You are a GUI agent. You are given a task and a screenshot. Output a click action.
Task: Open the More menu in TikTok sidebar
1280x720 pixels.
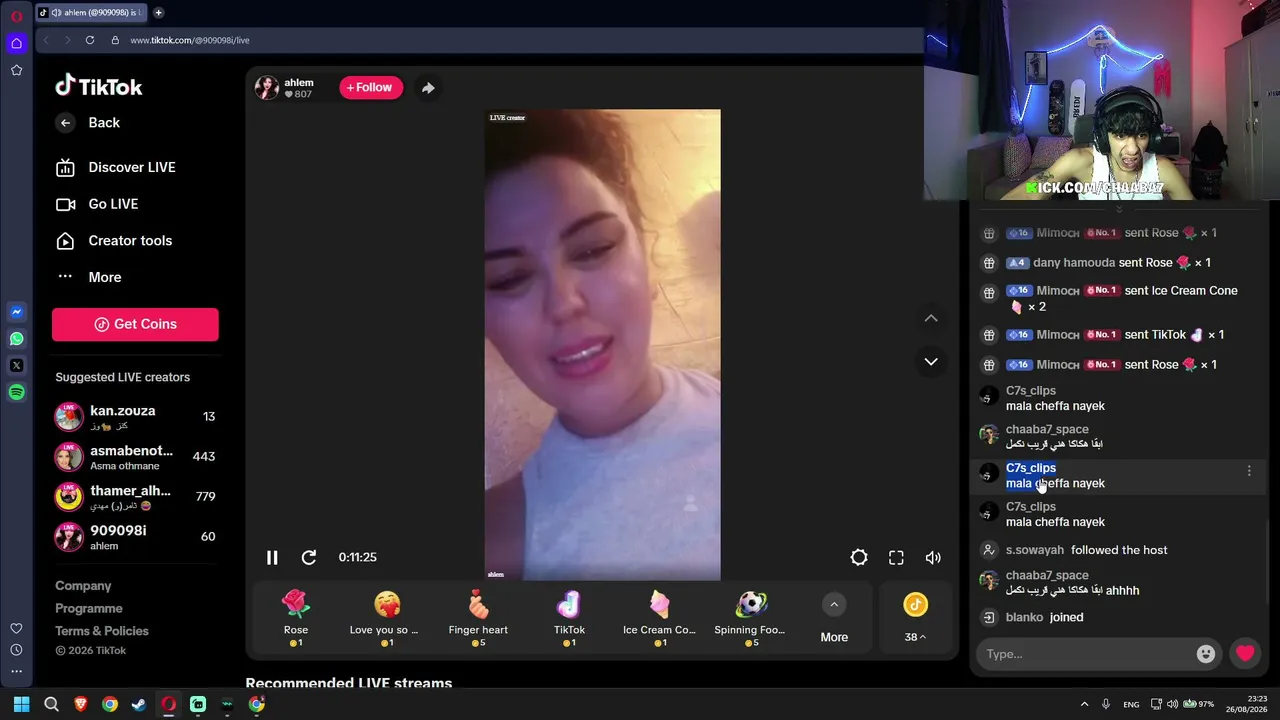click(x=89, y=277)
